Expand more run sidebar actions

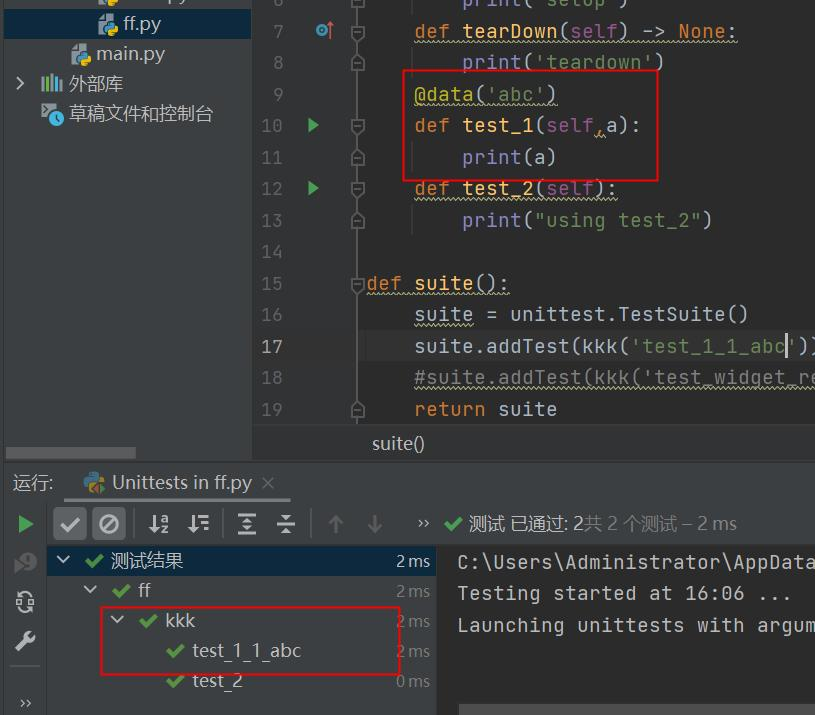(x=25, y=703)
